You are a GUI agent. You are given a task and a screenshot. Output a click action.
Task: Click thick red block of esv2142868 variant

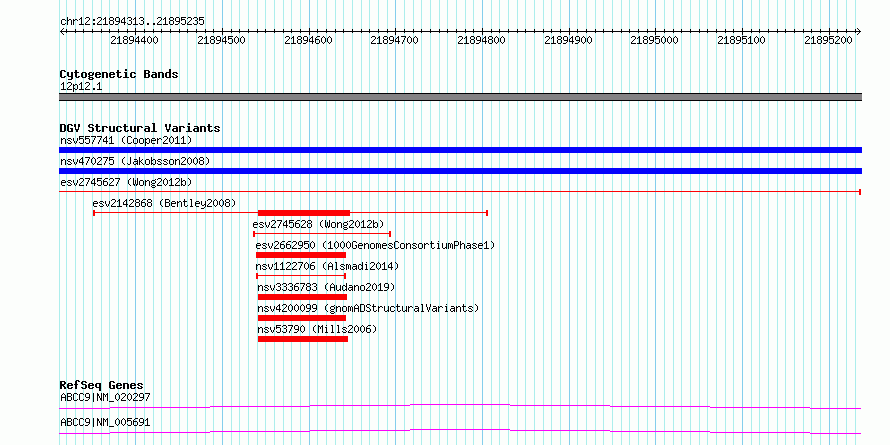pyautogui.click(x=304, y=213)
